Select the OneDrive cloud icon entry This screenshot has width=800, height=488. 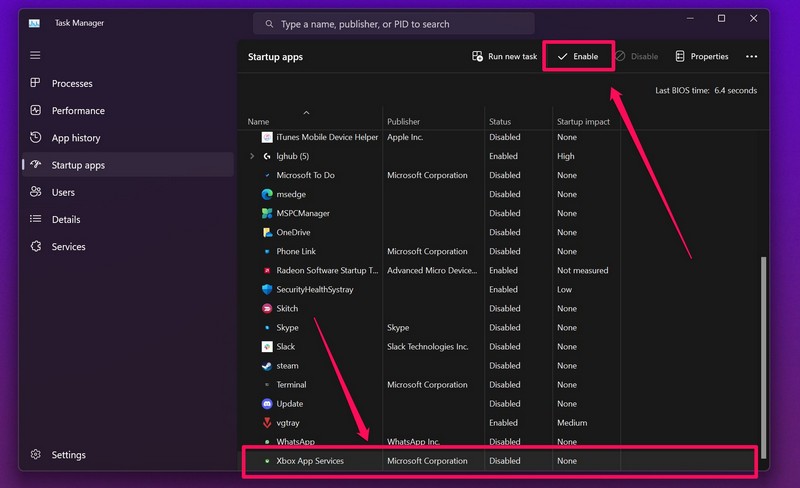(267, 232)
